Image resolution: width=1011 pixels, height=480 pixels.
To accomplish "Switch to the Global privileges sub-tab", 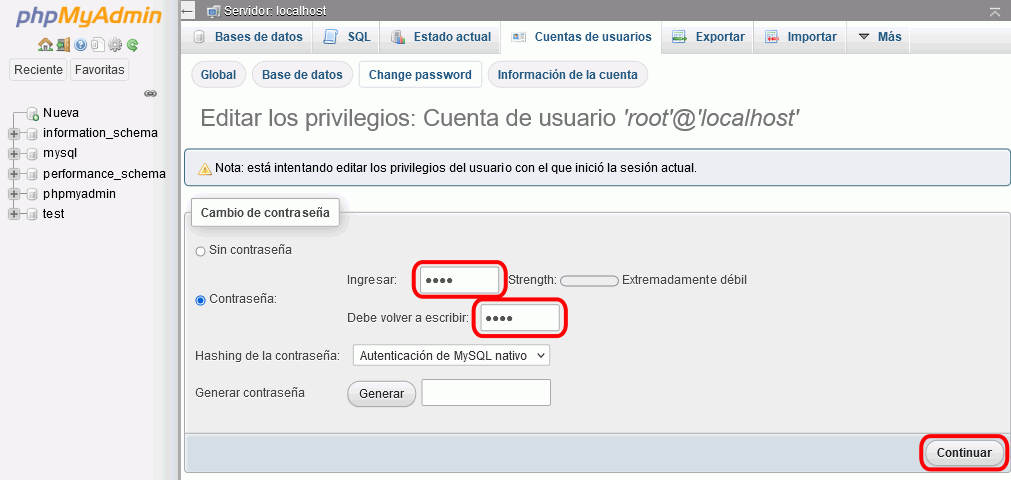I will [x=219, y=75].
